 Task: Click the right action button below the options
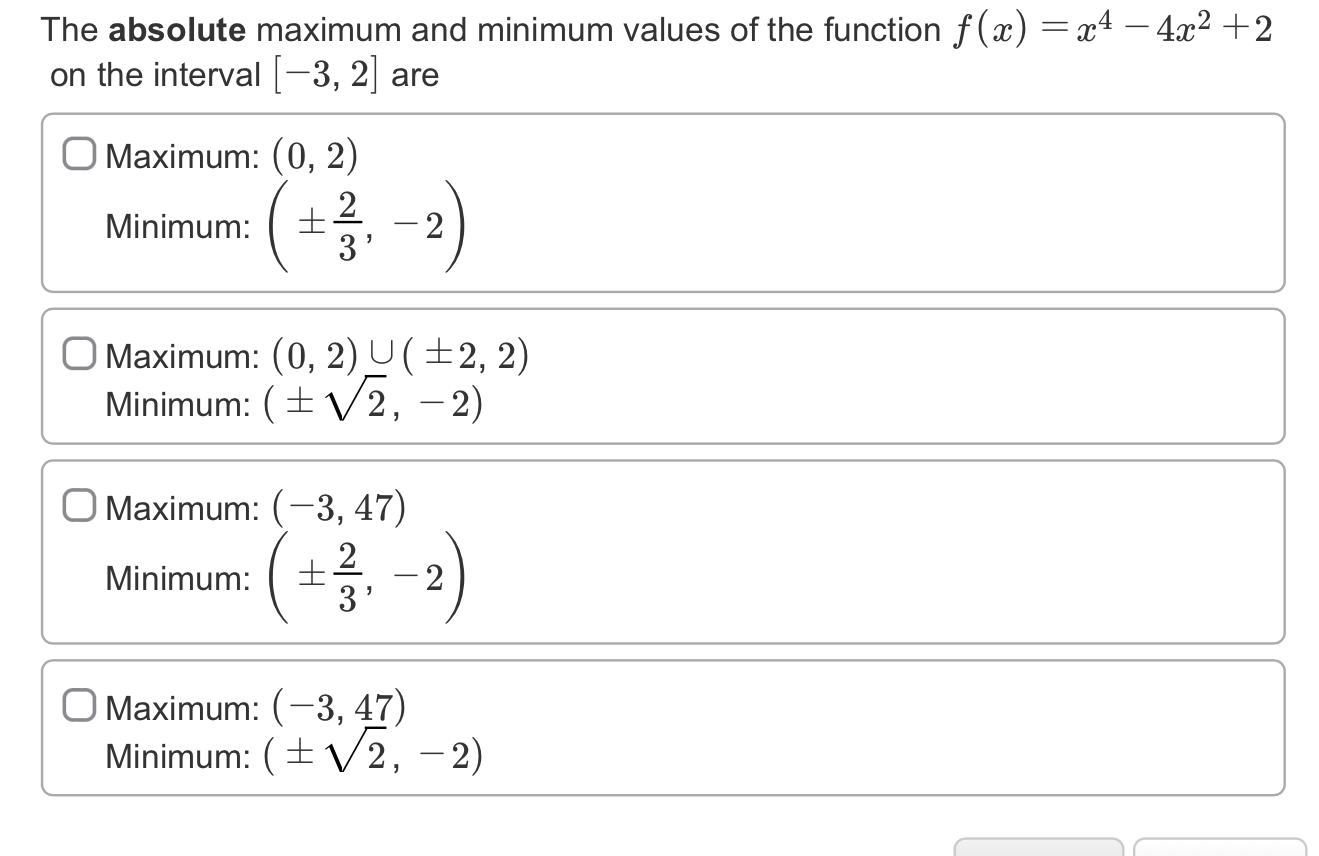pos(1220,850)
